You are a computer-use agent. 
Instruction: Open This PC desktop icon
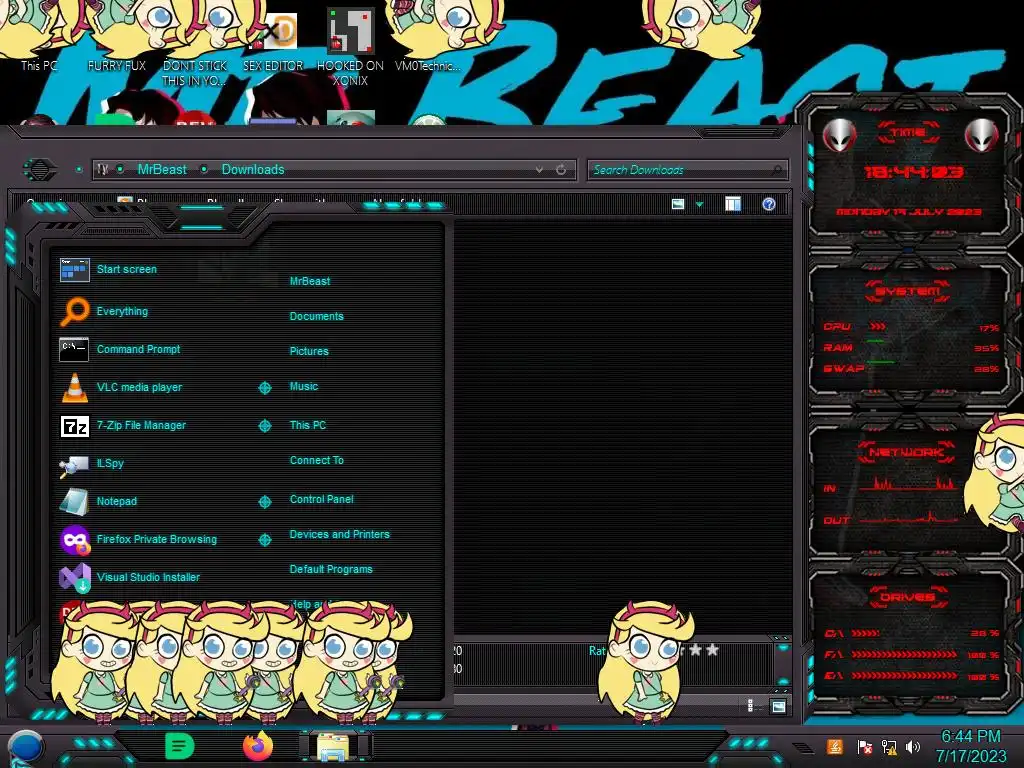pyautogui.click(x=39, y=39)
